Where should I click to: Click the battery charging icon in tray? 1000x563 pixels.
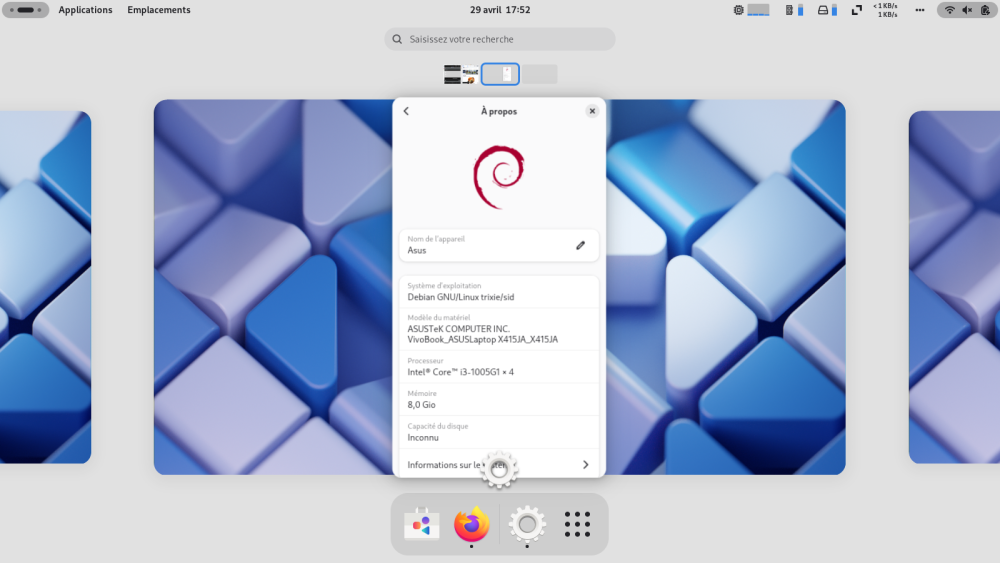tap(985, 10)
